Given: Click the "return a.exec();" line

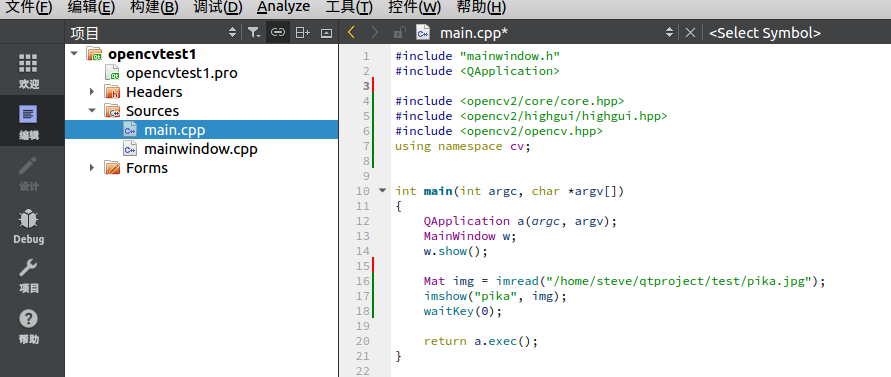Looking at the screenshot, I should coord(480,341).
